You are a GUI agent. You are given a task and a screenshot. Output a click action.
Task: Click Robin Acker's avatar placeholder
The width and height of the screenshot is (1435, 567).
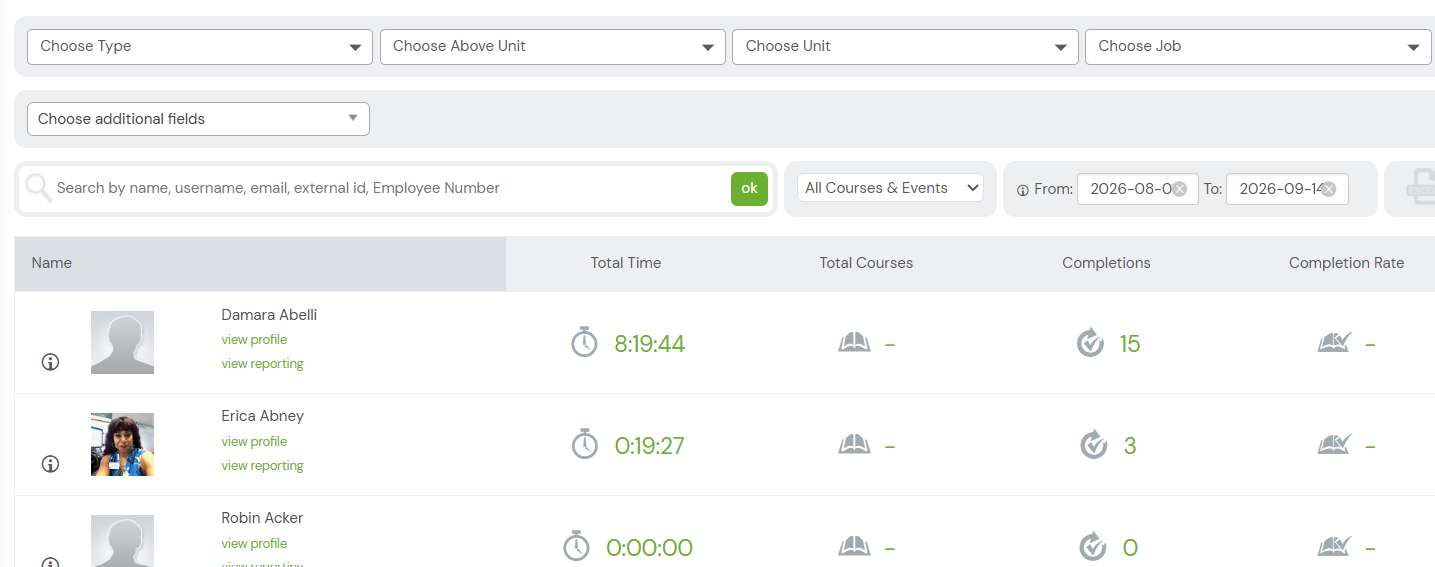pyautogui.click(x=122, y=541)
